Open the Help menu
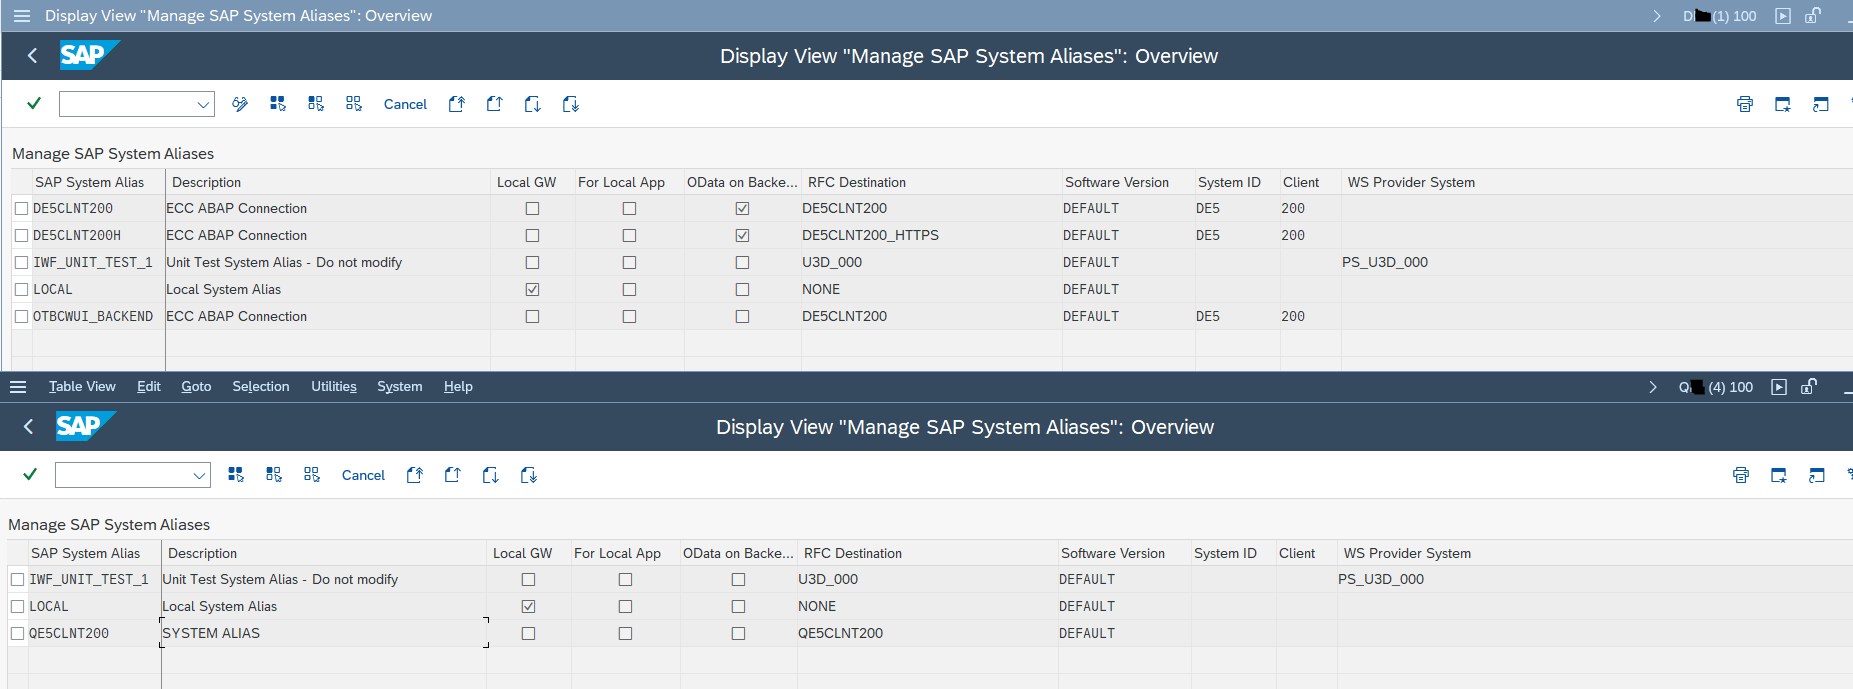 point(458,387)
